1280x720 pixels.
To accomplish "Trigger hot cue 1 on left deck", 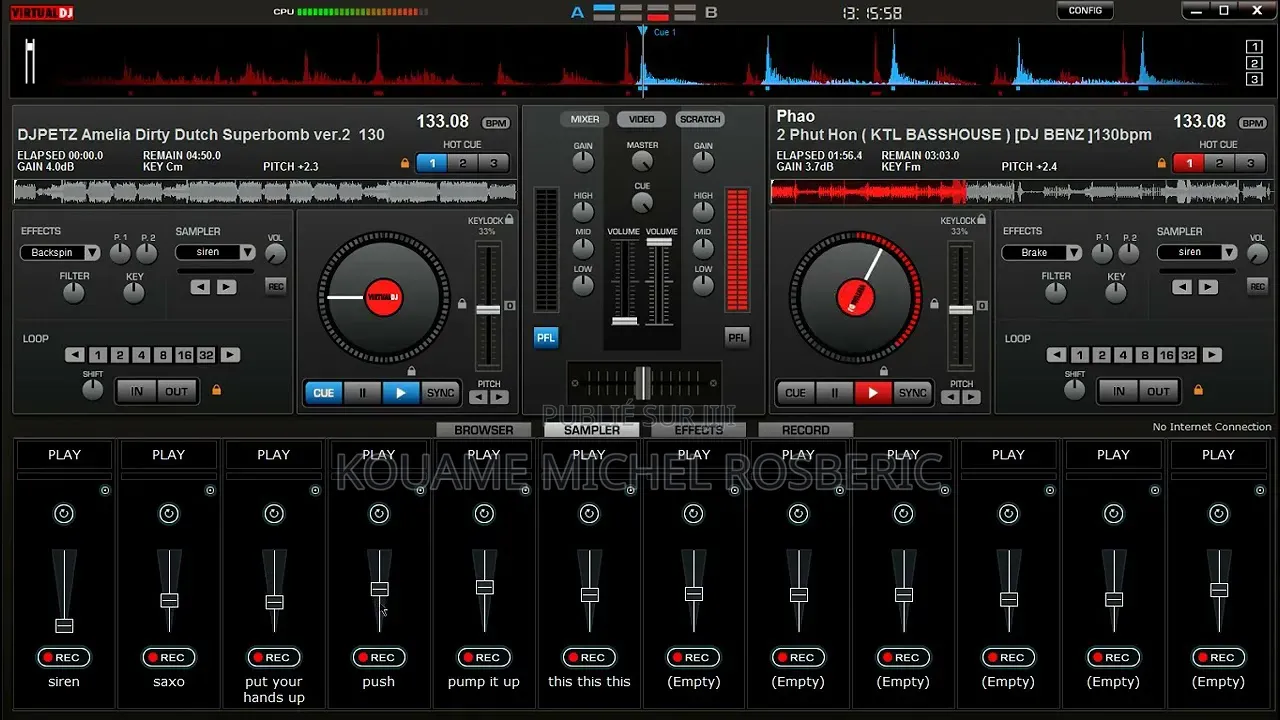I will click(x=432, y=164).
